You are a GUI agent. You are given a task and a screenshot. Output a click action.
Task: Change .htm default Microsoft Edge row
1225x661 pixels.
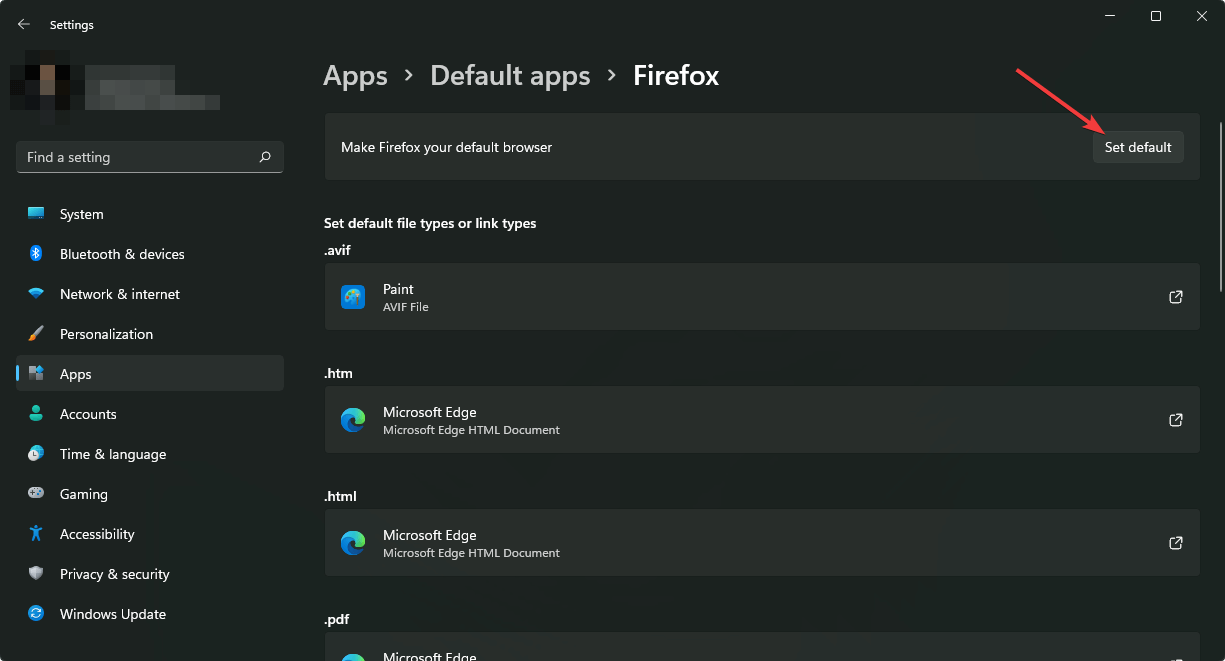762,420
